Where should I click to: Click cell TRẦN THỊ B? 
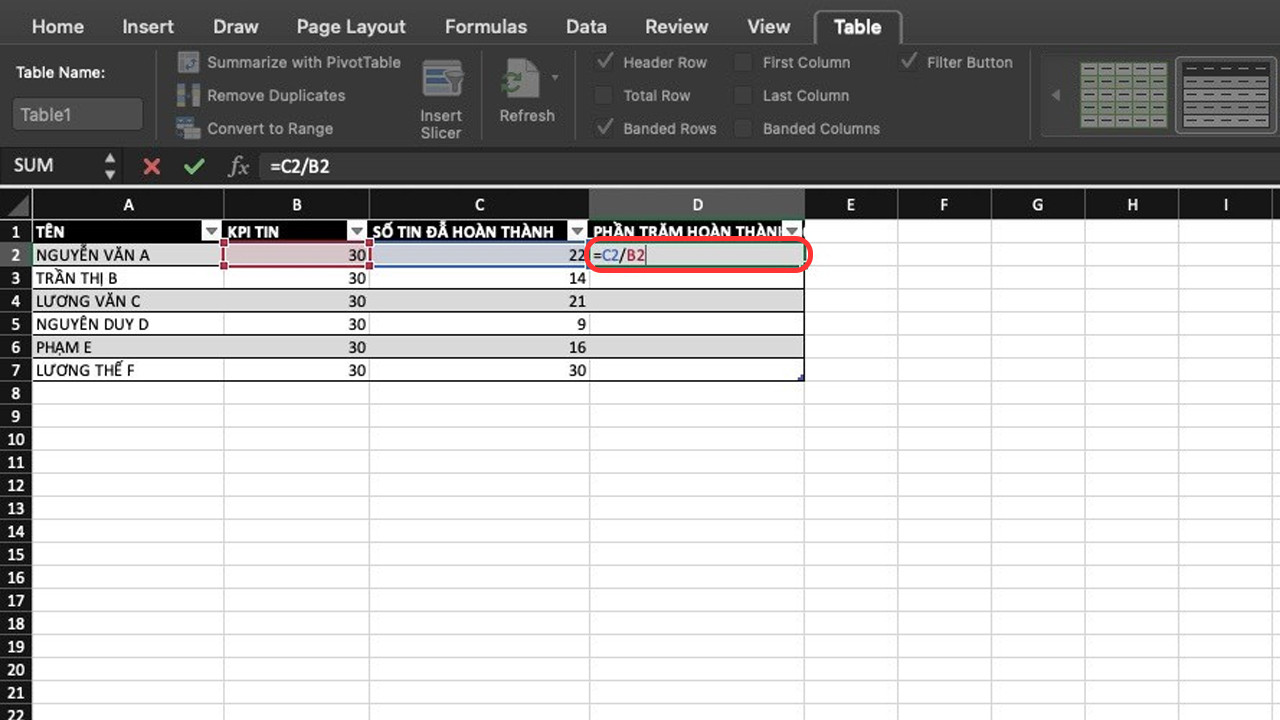pos(128,277)
